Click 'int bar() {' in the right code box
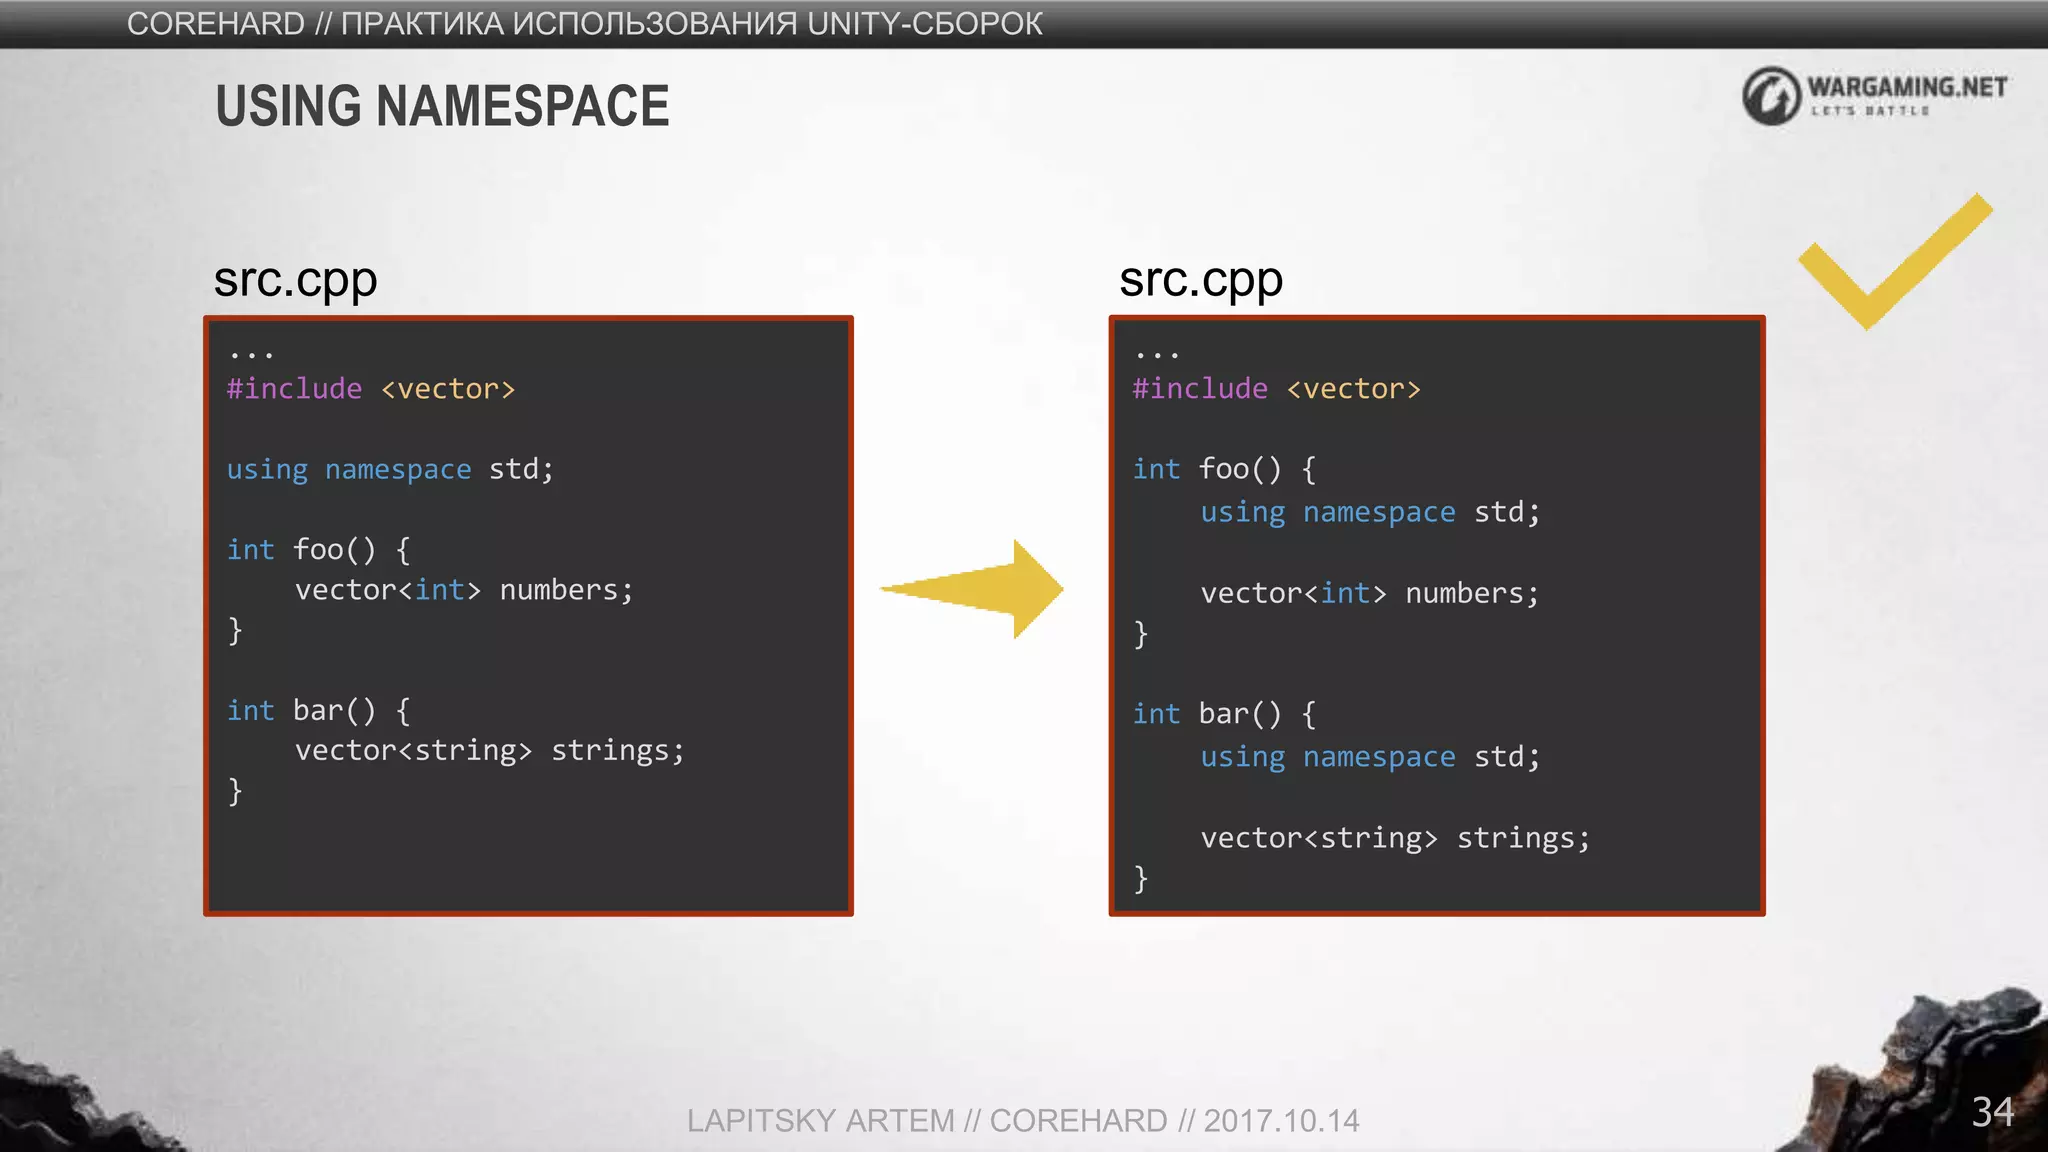Screen dimensions: 2048x1152 point(1224,715)
